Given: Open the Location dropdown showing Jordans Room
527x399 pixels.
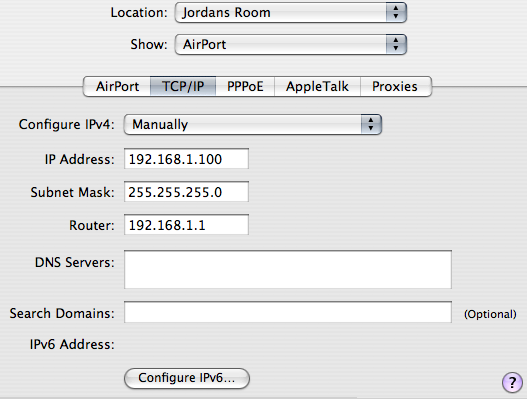Looking at the screenshot, I should pos(291,12).
